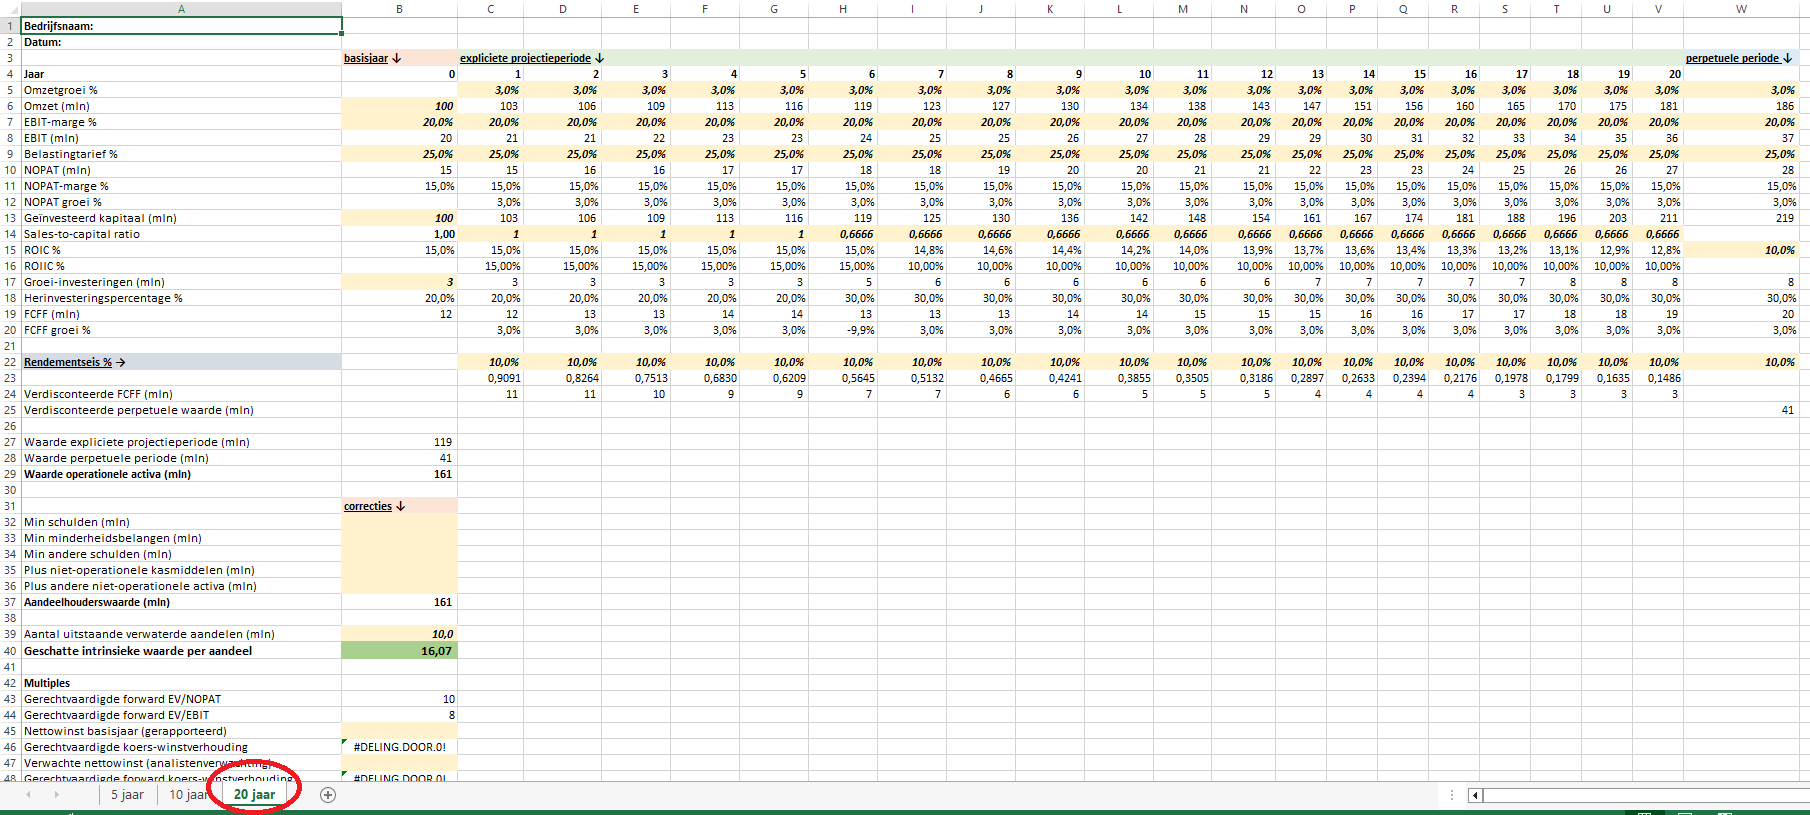Click the Verdisconteerde perpetuele waarde (mln) label
The width and height of the screenshot is (1810, 815).
click(139, 410)
